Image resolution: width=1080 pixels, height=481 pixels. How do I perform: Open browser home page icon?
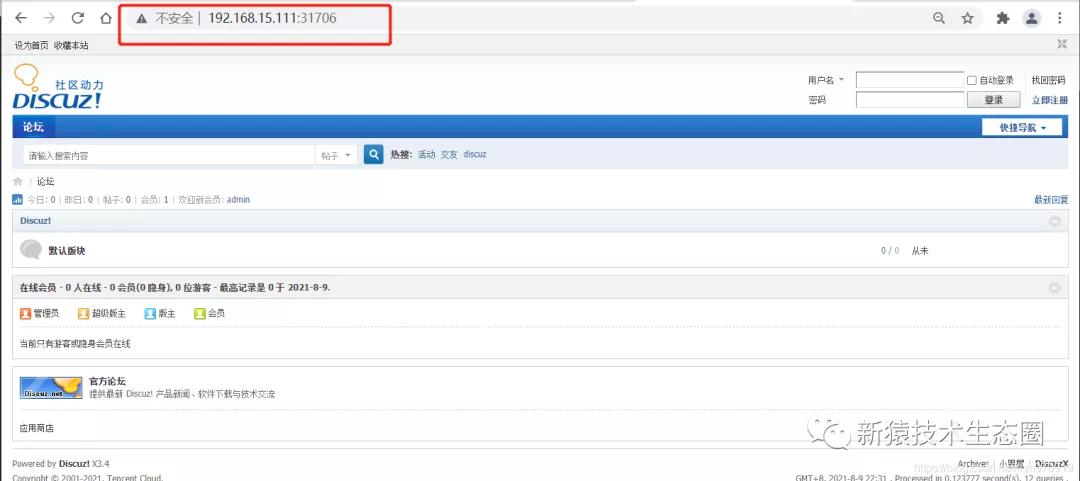pyautogui.click(x=105, y=19)
